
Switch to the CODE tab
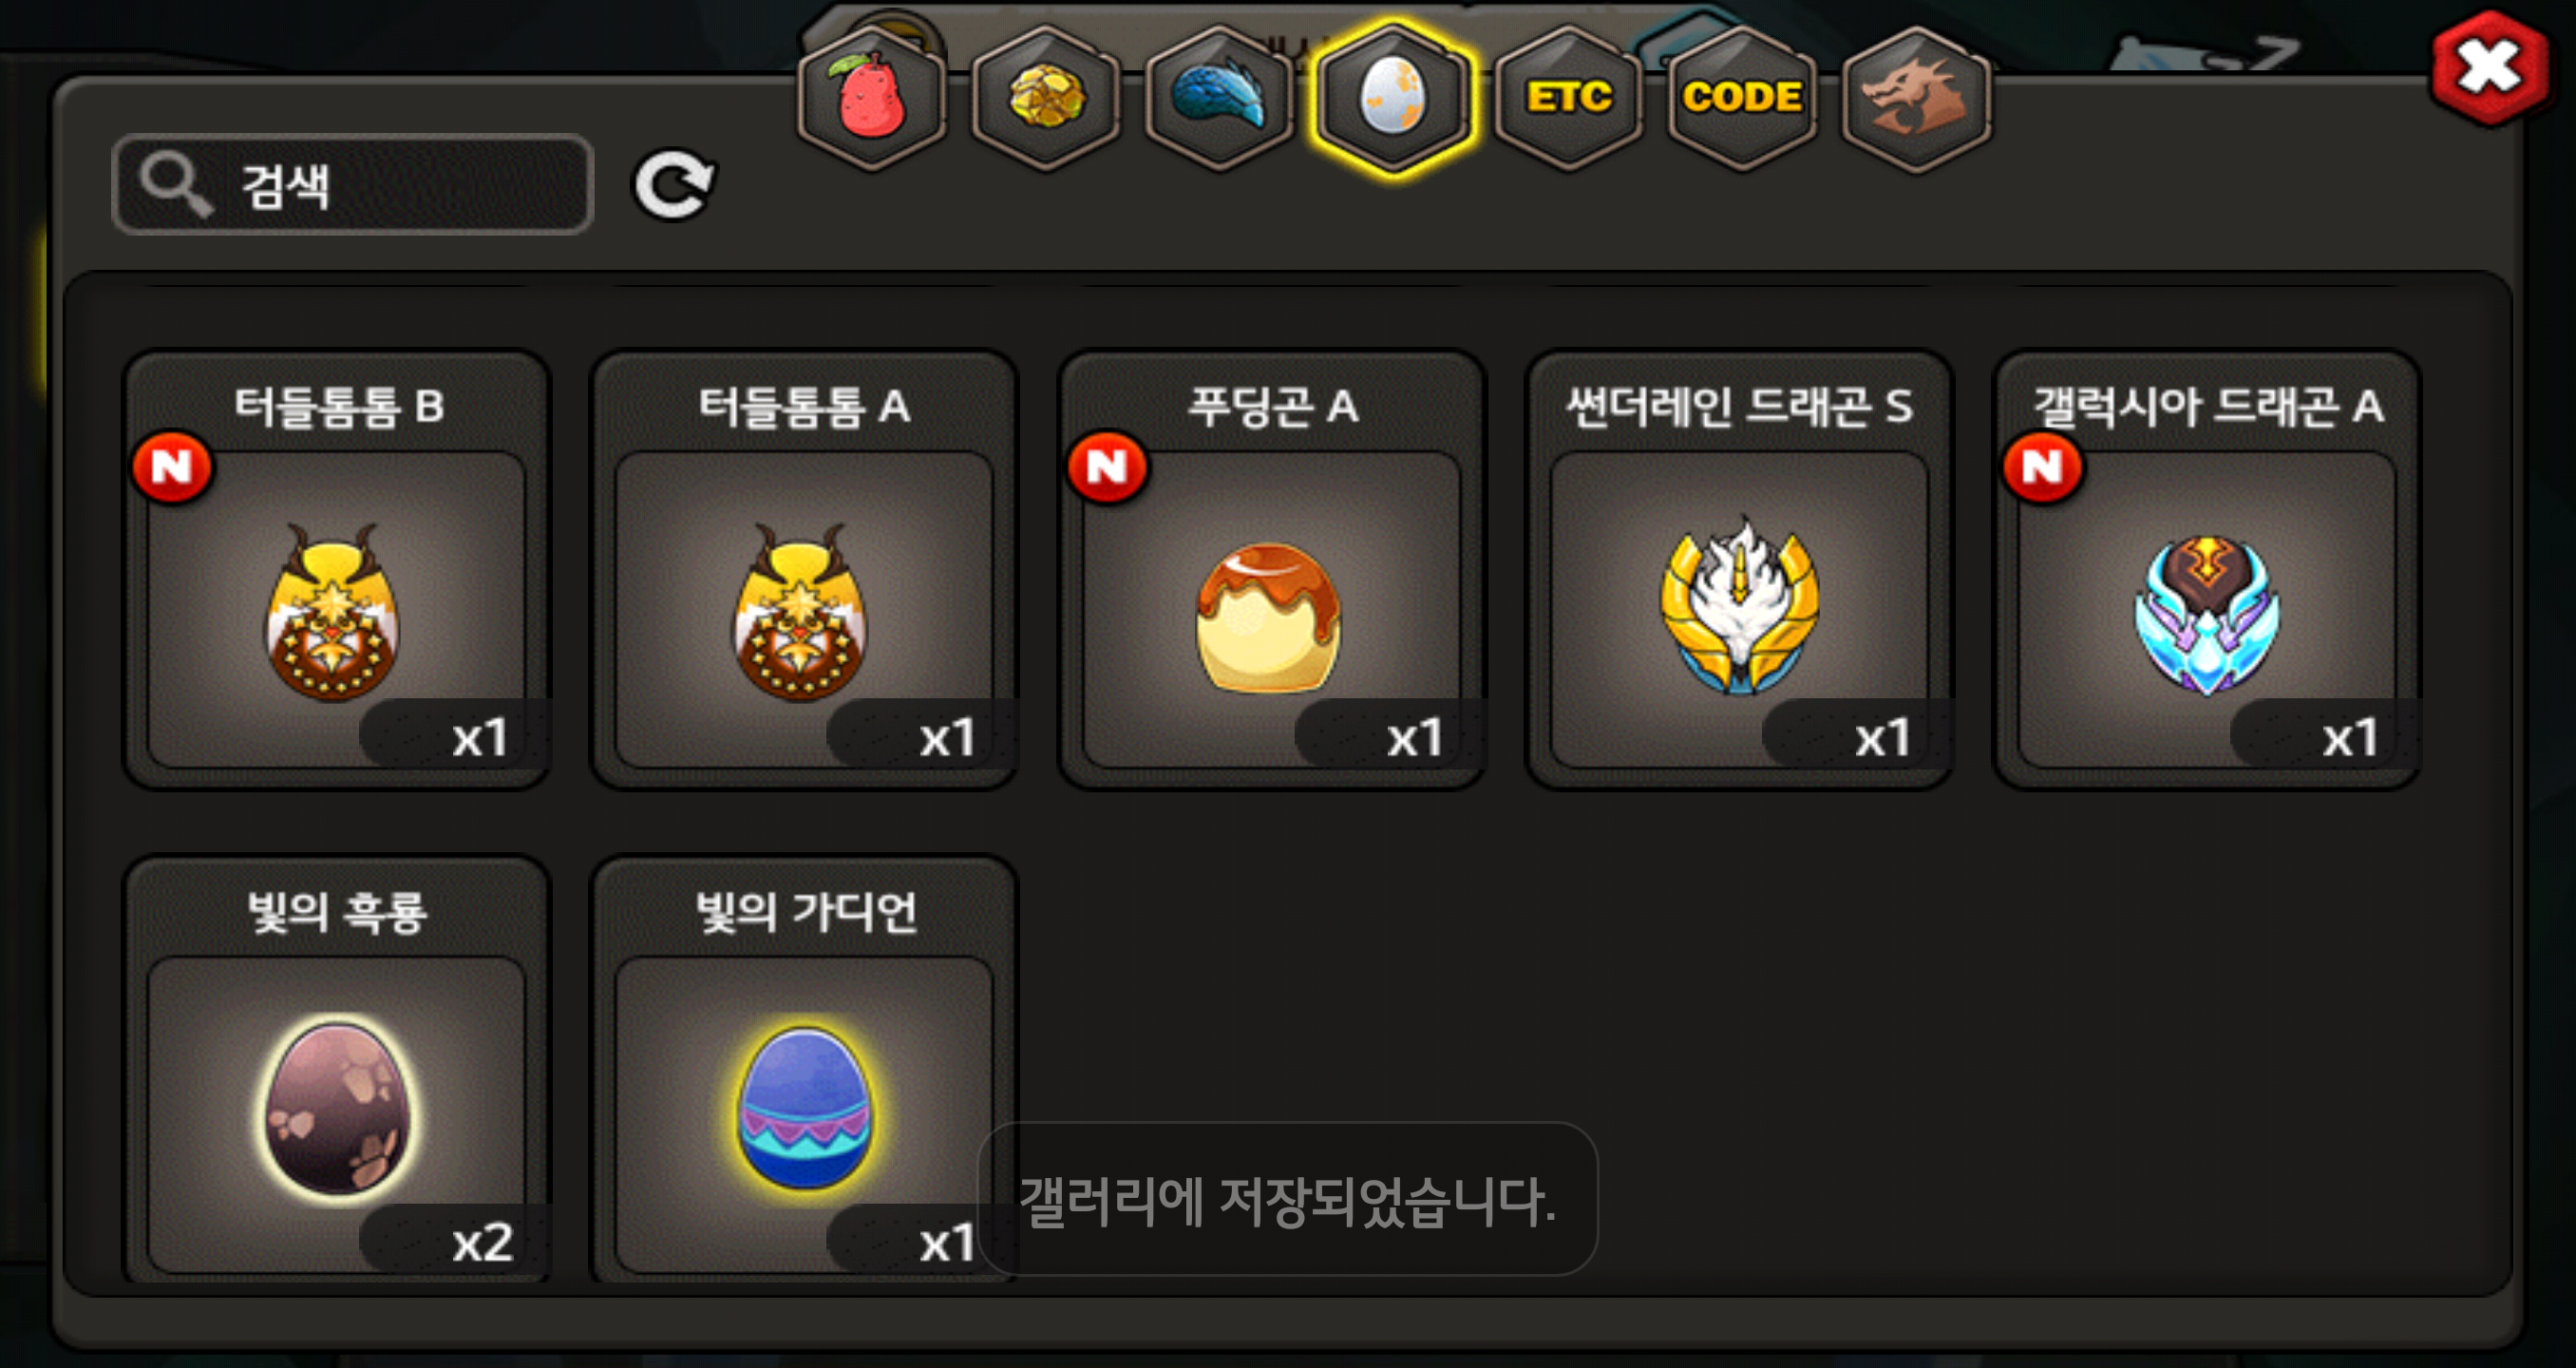click(1741, 98)
